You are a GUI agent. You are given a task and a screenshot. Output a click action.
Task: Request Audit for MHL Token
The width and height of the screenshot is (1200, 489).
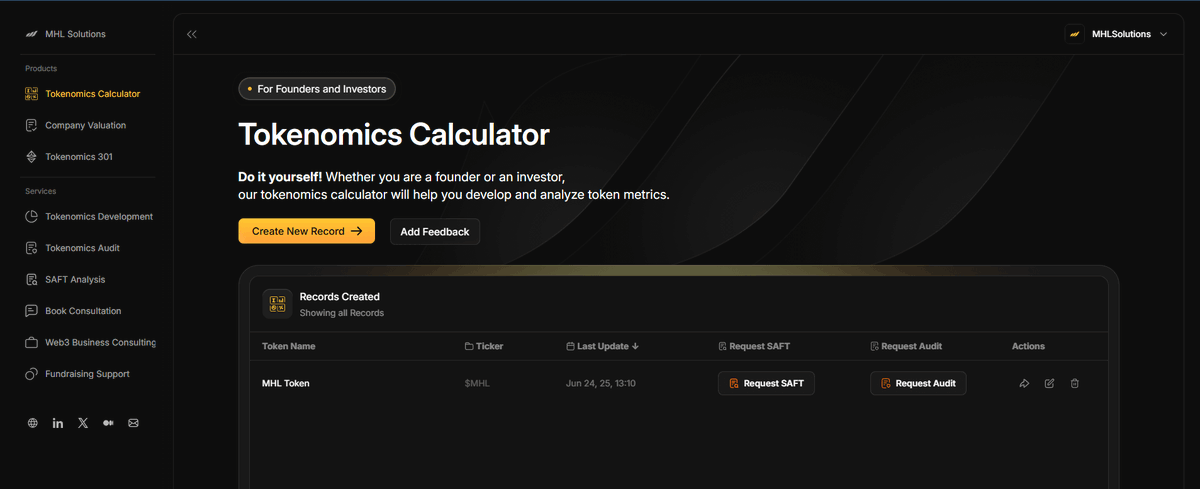(918, 383)
